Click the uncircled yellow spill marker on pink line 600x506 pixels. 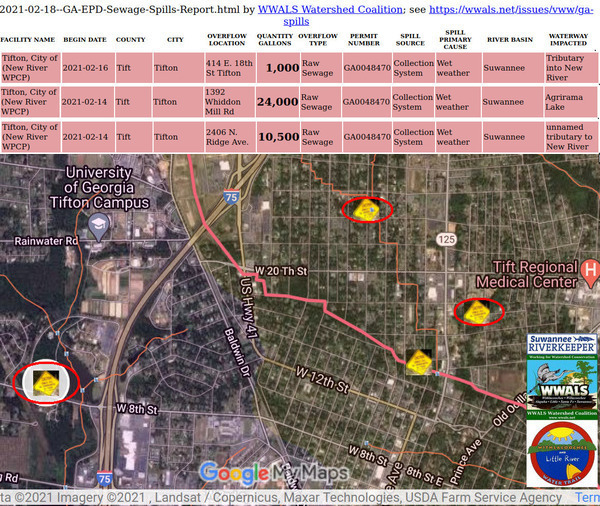coord(419,362)
